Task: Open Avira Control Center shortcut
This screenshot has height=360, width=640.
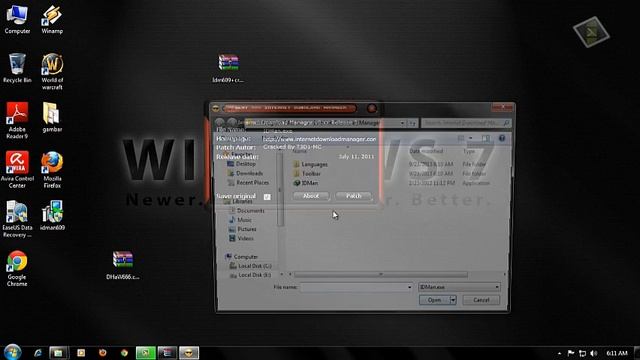Action: (x=17, y=169)
